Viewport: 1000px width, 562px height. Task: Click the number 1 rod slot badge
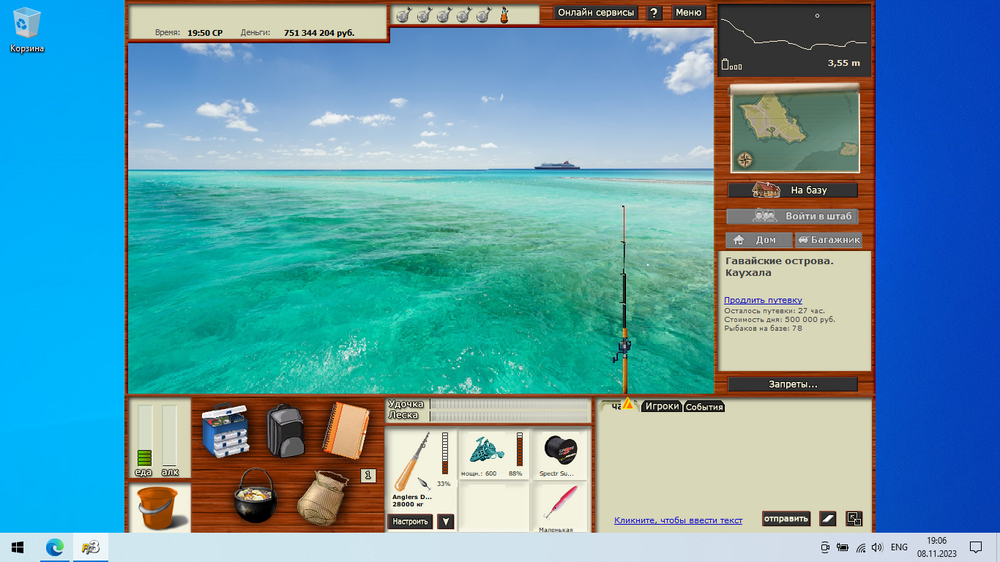[368, 475]
